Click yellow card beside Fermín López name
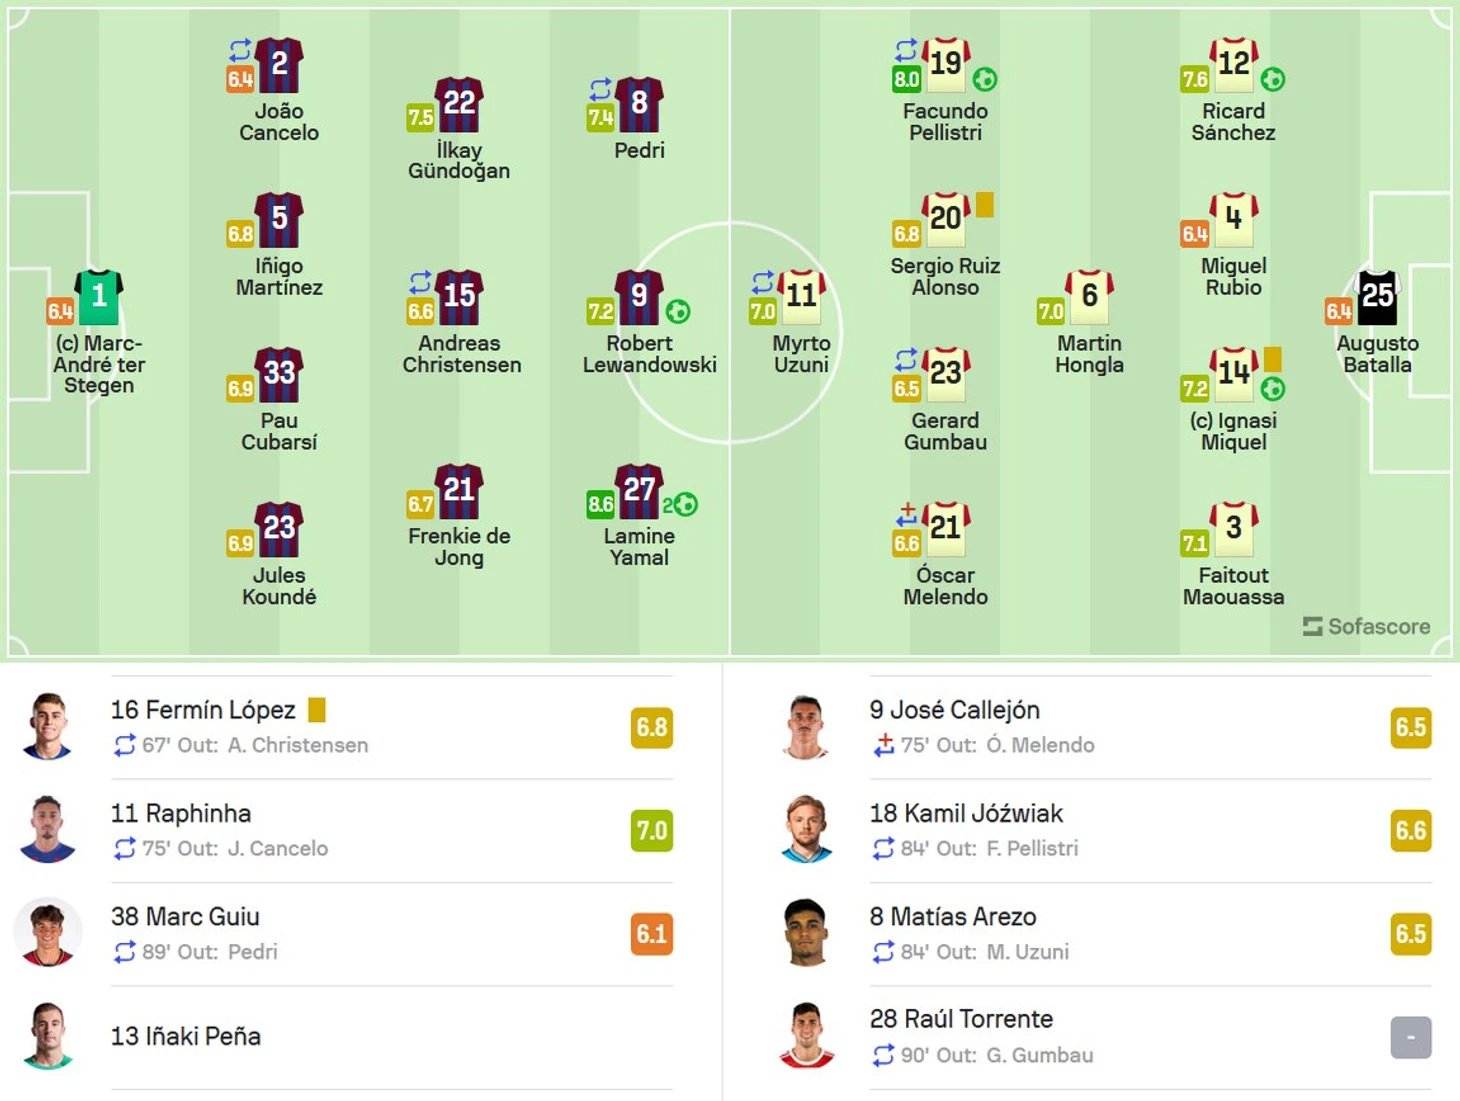This screenshot has width=1460, height=1101. click(x=317, y=710)
